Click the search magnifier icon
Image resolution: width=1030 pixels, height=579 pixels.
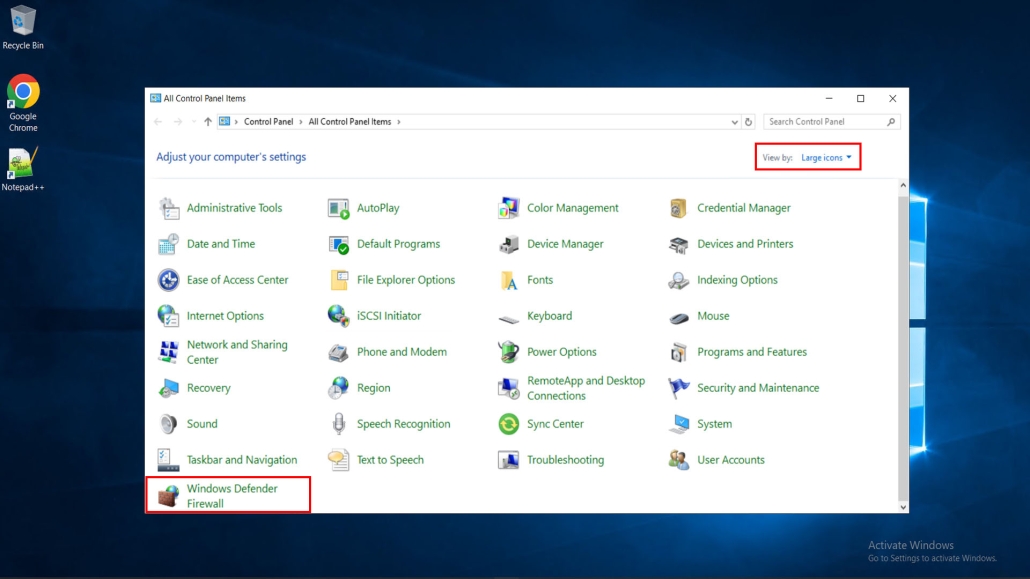click(x=891, y=122)
